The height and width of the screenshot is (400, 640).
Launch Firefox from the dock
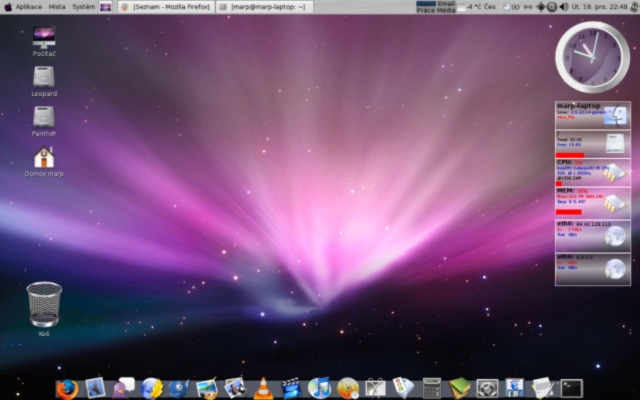click(x=67, y=388)
